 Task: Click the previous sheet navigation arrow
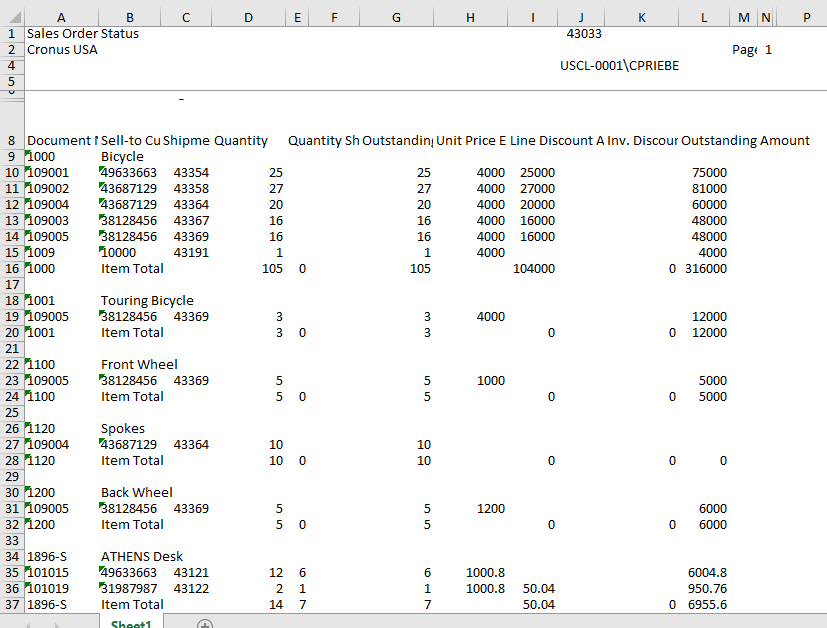click(30, 624)
